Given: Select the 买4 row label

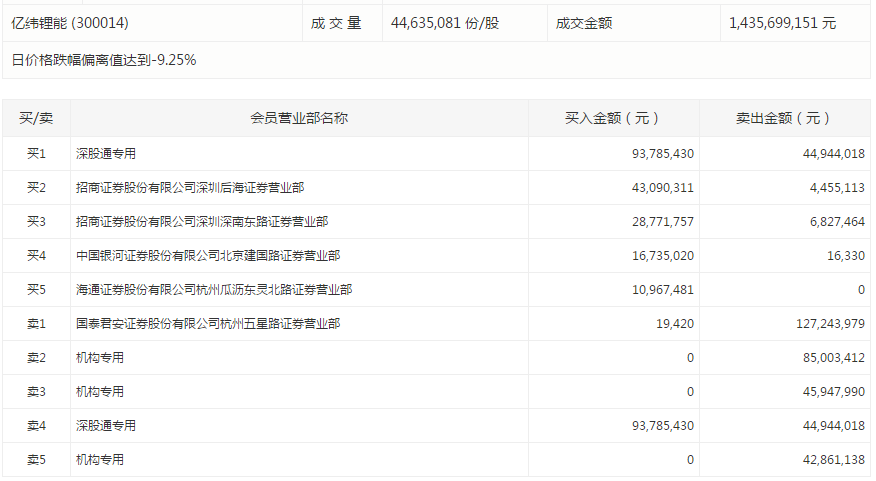Looking at the screenshot, I should pyautogui.click(x=36, y=256).
